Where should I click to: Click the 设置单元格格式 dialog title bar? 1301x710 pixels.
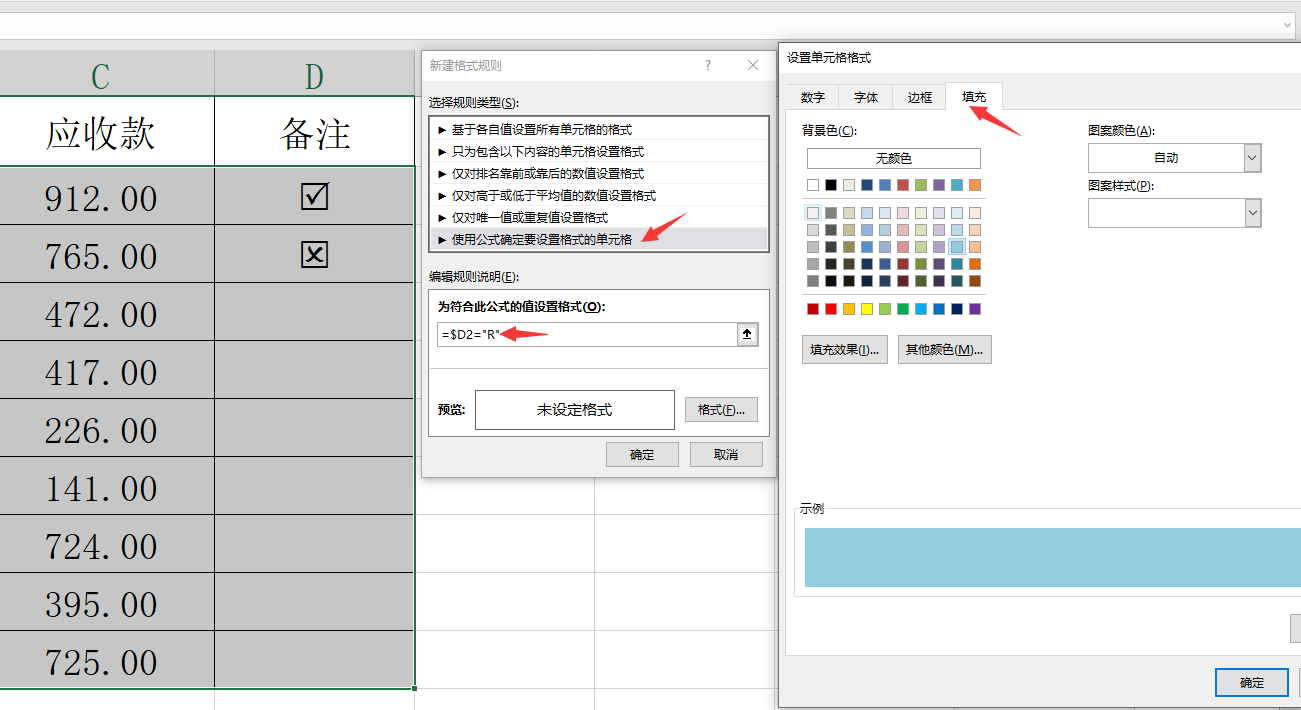[1040, 58]
